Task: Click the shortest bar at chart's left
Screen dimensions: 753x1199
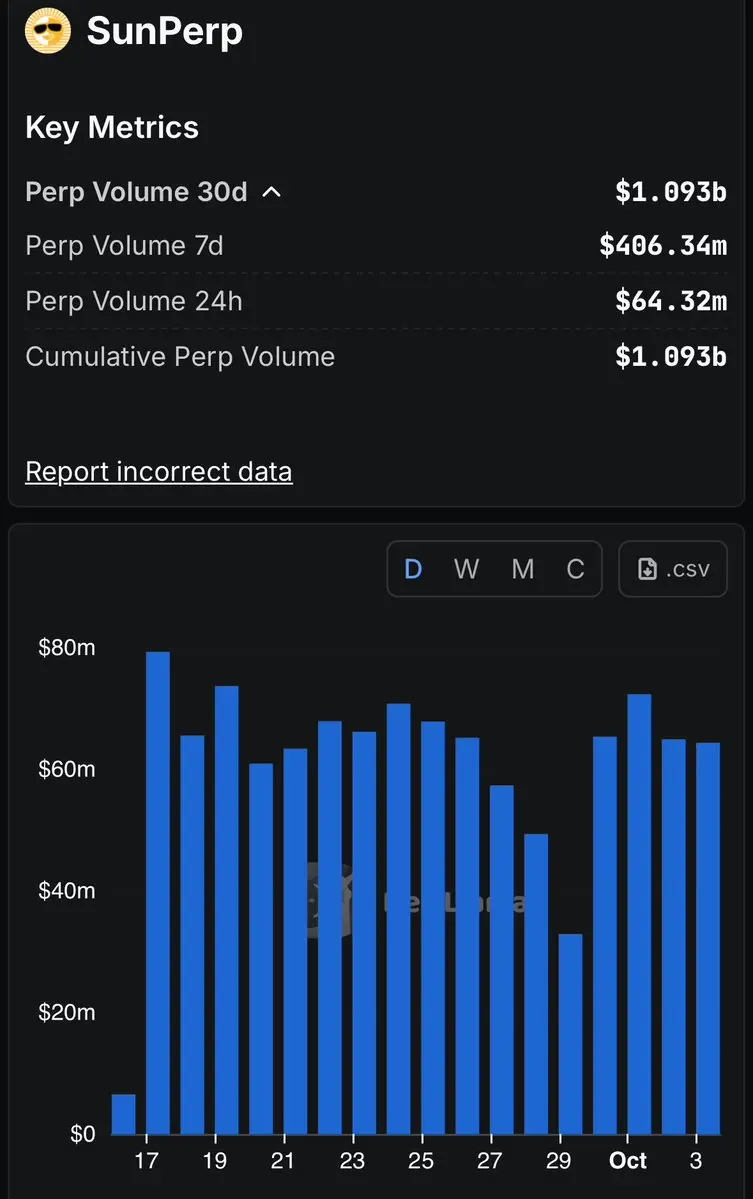Action: click(123, 1114)
